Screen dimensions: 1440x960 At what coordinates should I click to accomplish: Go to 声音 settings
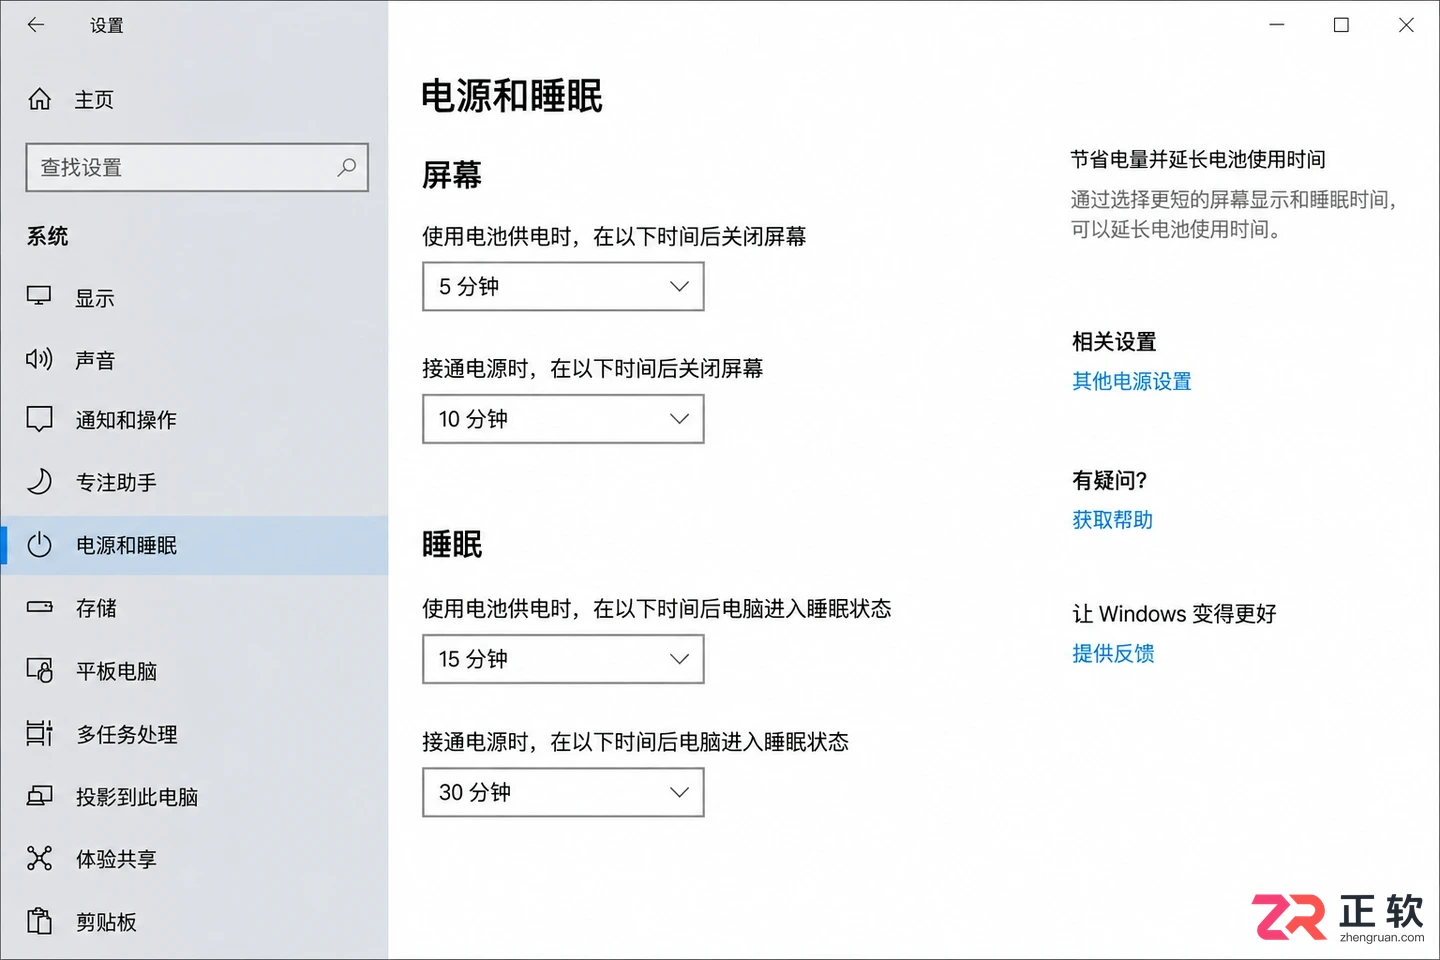[x=194, y=360]
